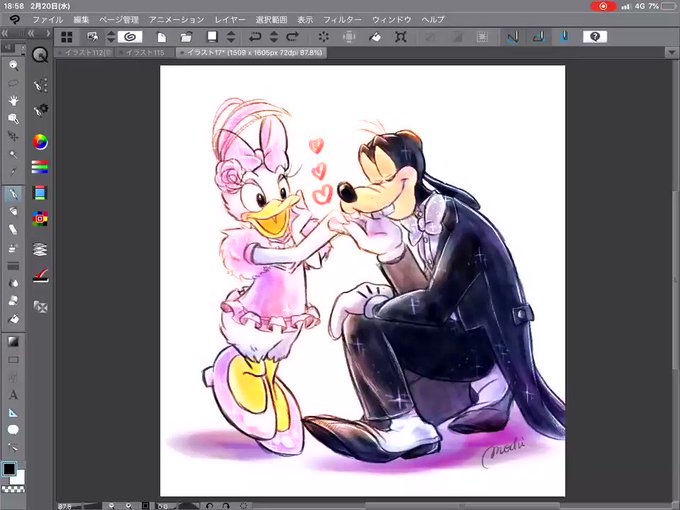The image size is (680, 510).
Task: Open the ページ管理 menu
Action: (119, 20)
